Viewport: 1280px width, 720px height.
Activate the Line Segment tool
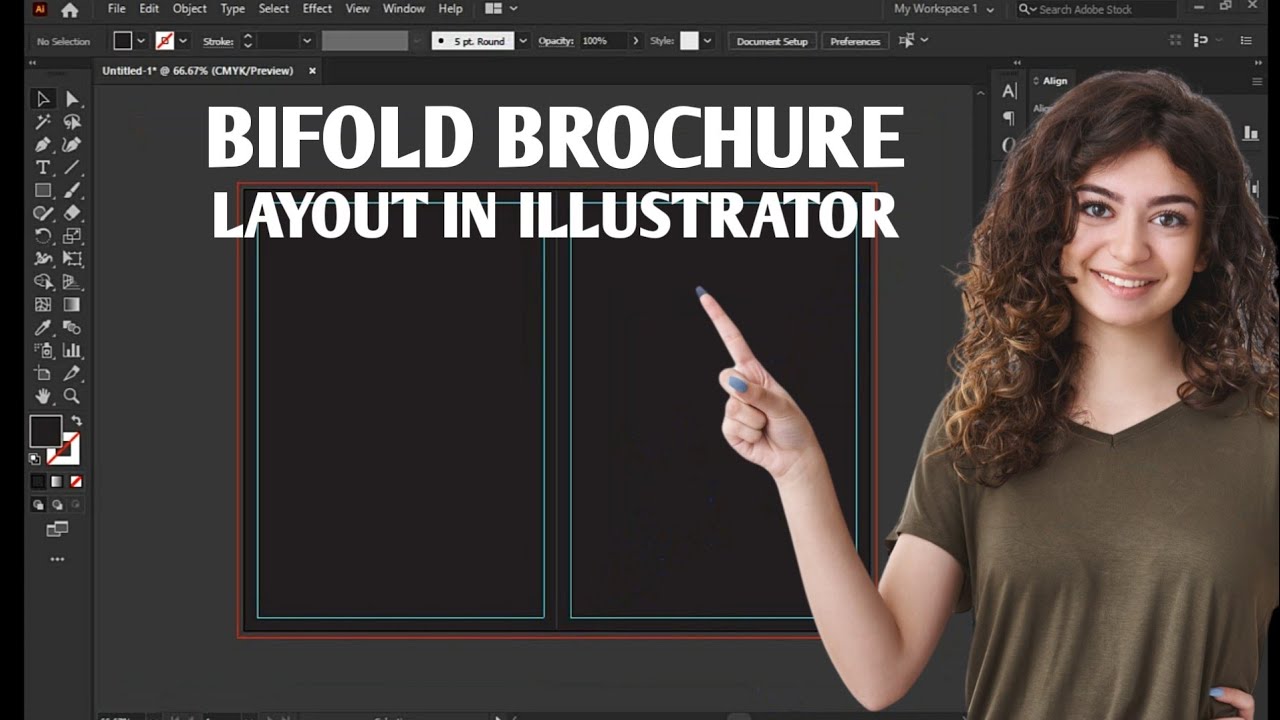[x=72, y=167]
